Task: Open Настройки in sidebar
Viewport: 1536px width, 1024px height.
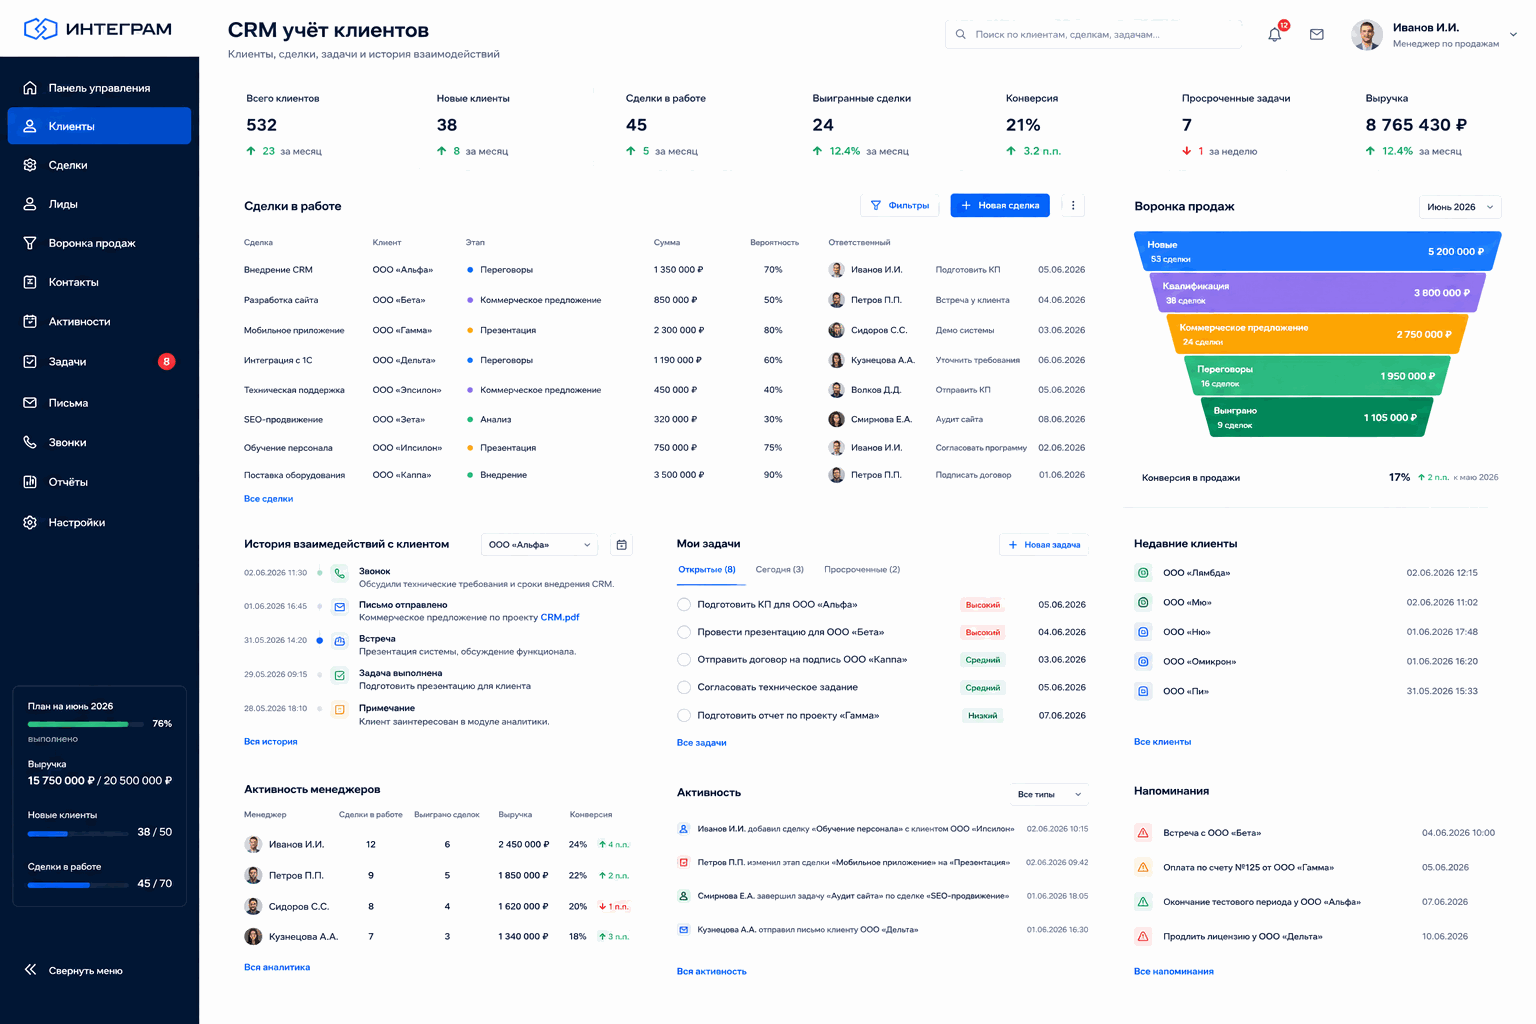Action: coord(99,522)
